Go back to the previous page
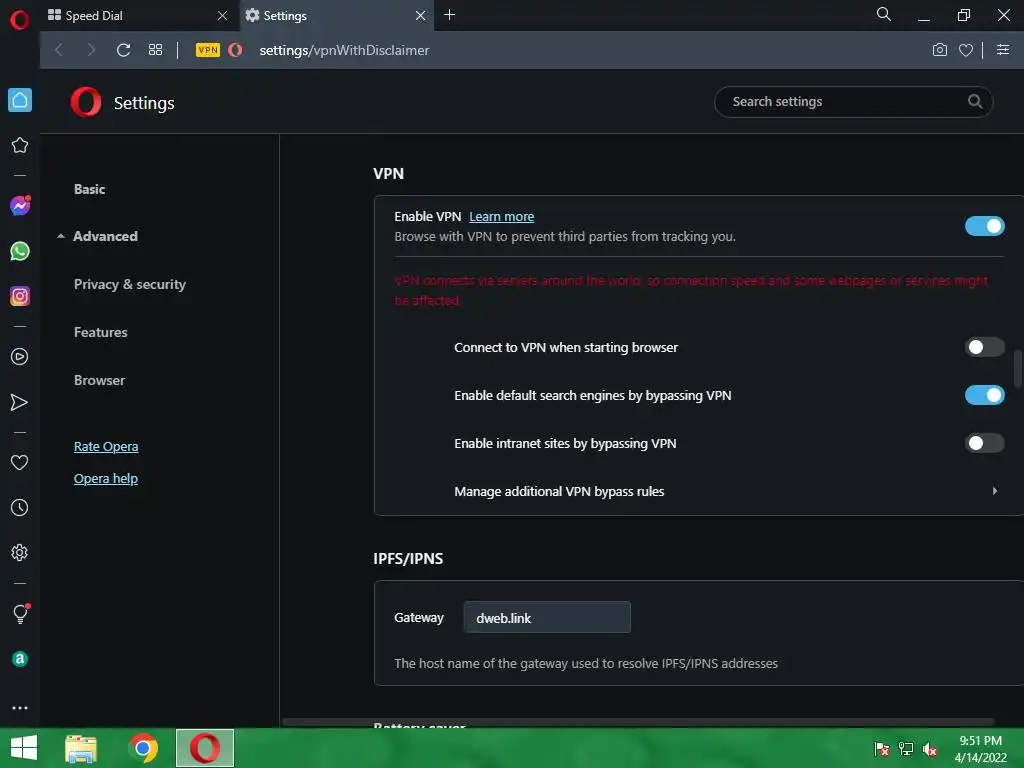 click(x=59, y=50)
